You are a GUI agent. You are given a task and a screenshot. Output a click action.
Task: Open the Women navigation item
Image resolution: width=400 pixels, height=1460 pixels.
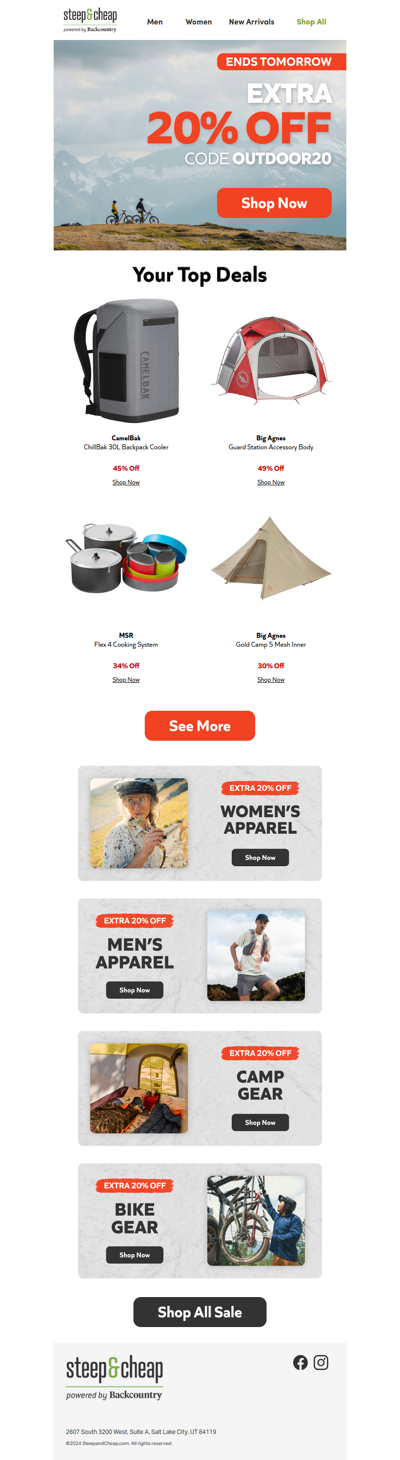(x=198, y=21)
